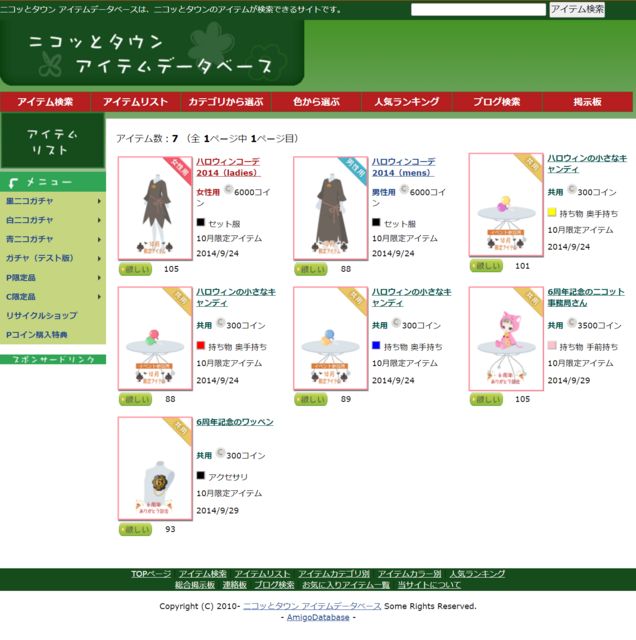Screen dimensions: 636x640
Task: Open AmigoDatabase footer link
Action: (x=318, y=617)
